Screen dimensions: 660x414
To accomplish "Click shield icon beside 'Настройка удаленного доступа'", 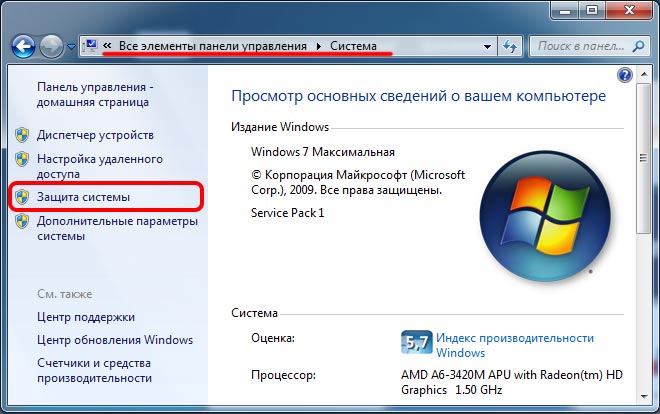I will coord(22,159).
